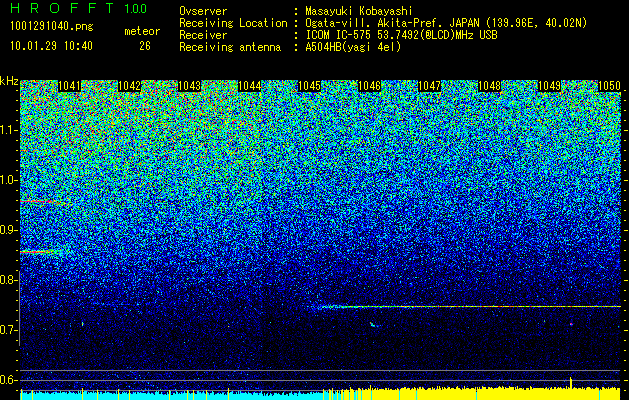
Task: Click the HROFFT 1.0.0 title text
Action: coord(79,8)
